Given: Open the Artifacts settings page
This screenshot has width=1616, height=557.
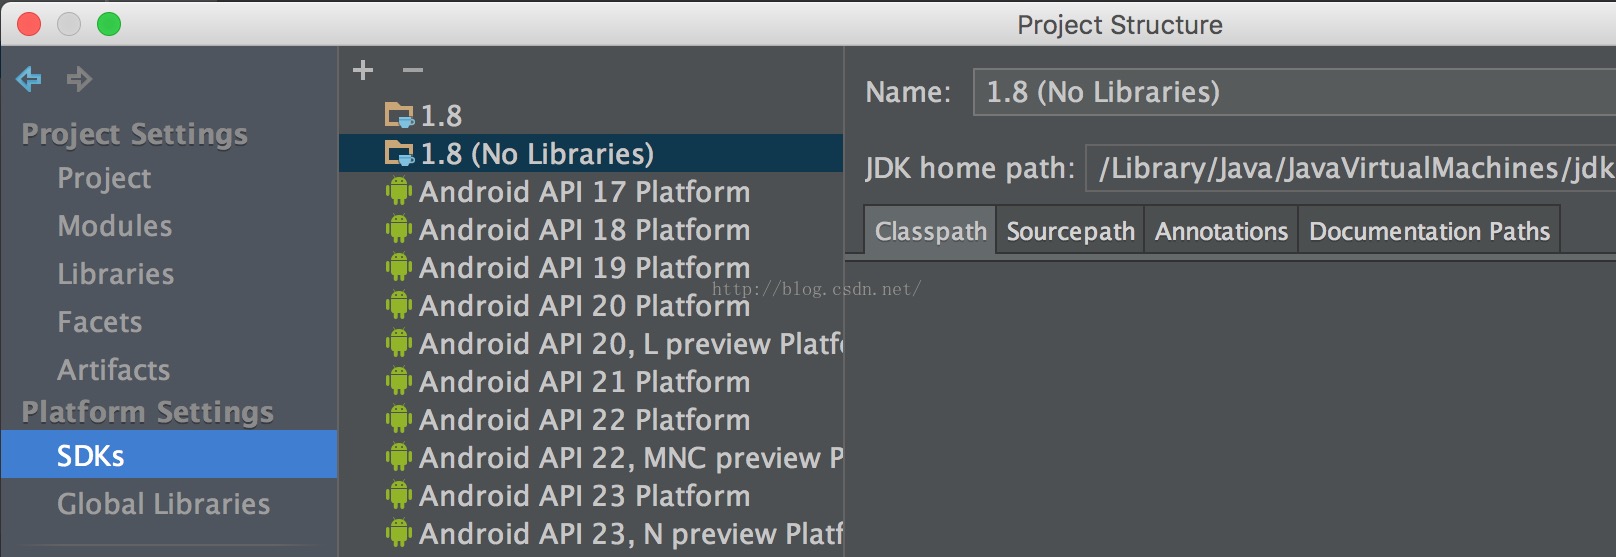Looking at the screenshot, I should point(114,370).
